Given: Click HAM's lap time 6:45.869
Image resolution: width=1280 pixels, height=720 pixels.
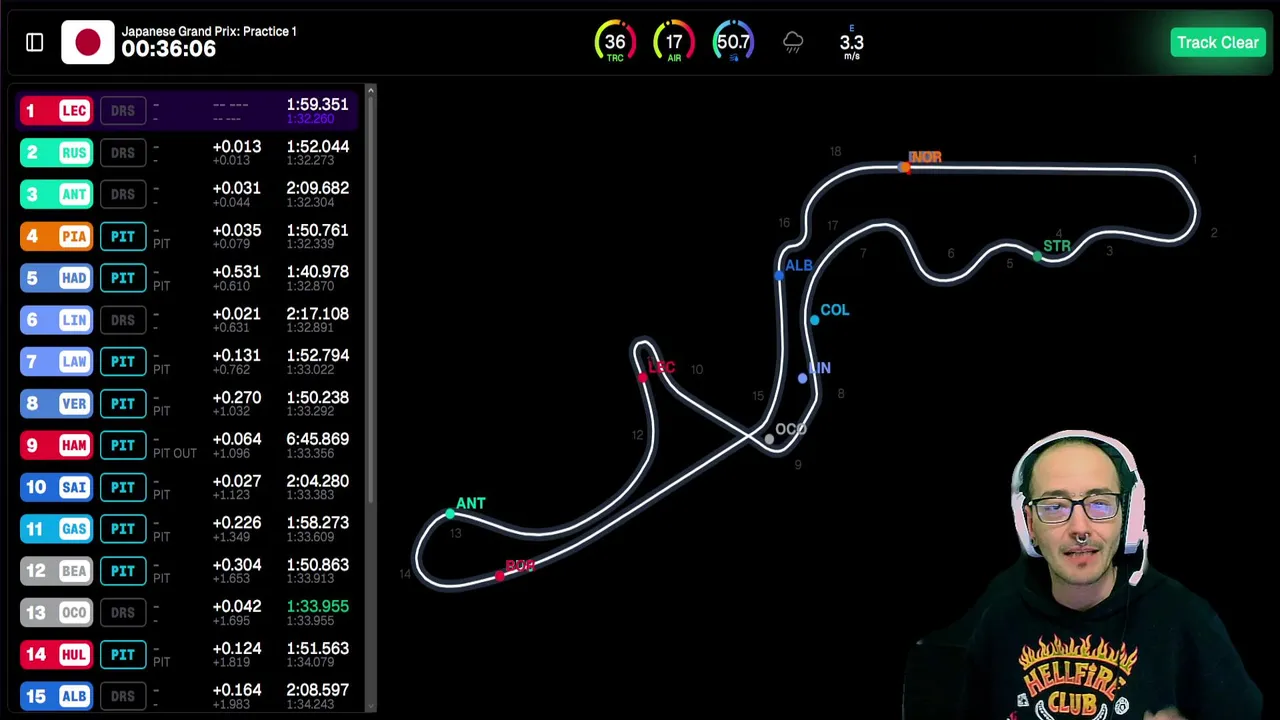Looking at the screenshot, I should click(x=317, y=439).
